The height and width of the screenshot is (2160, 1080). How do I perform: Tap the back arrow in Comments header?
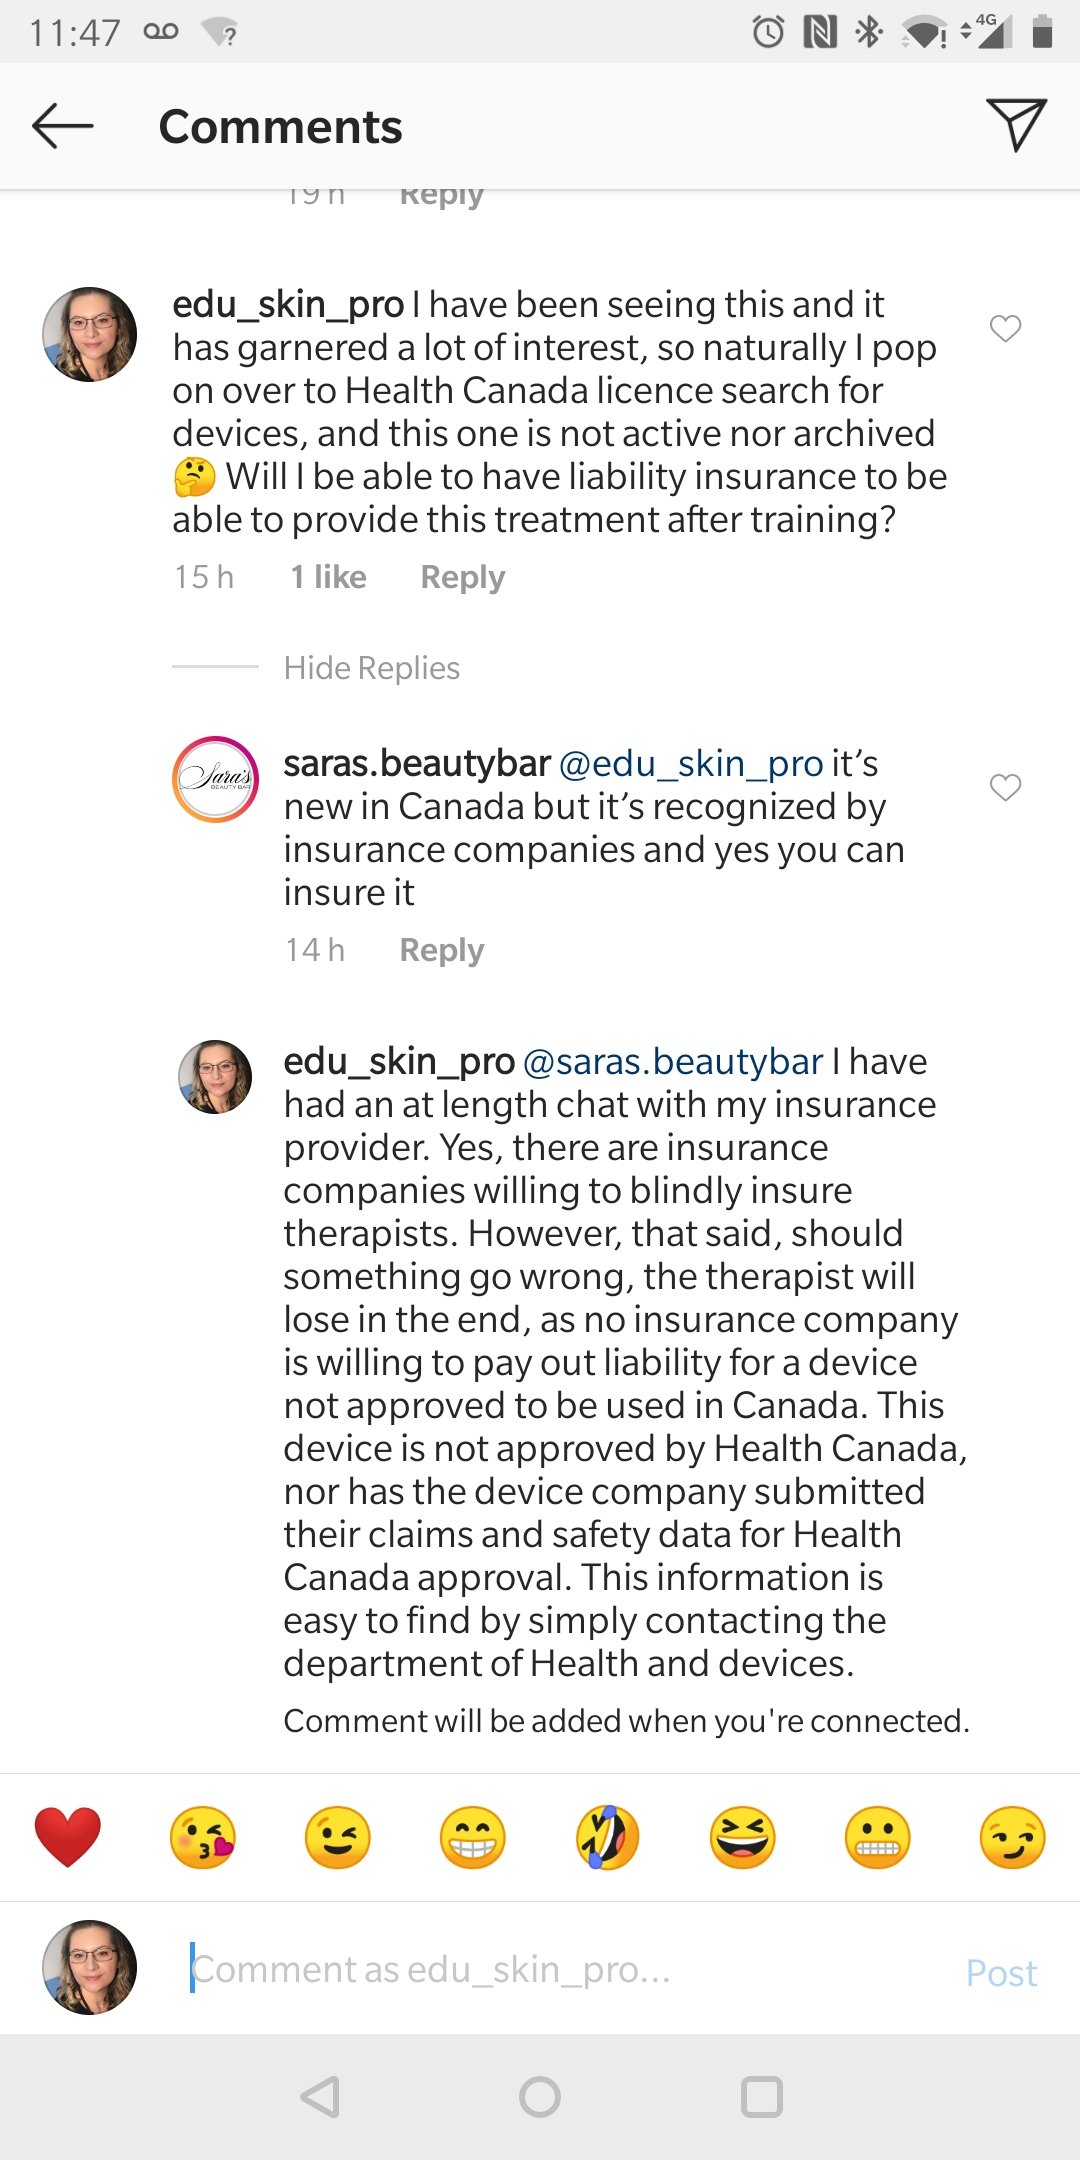point(63,127)
